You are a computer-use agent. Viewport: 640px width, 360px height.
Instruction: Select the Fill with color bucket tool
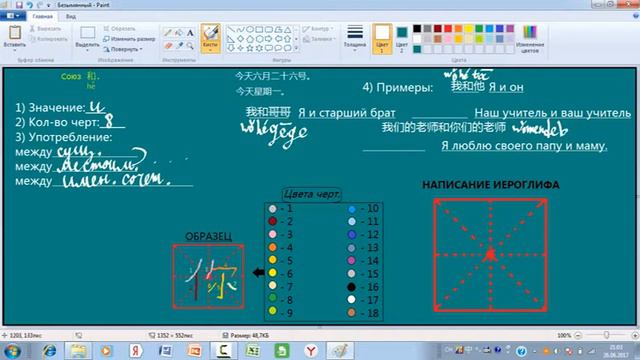tap(179, 33)
